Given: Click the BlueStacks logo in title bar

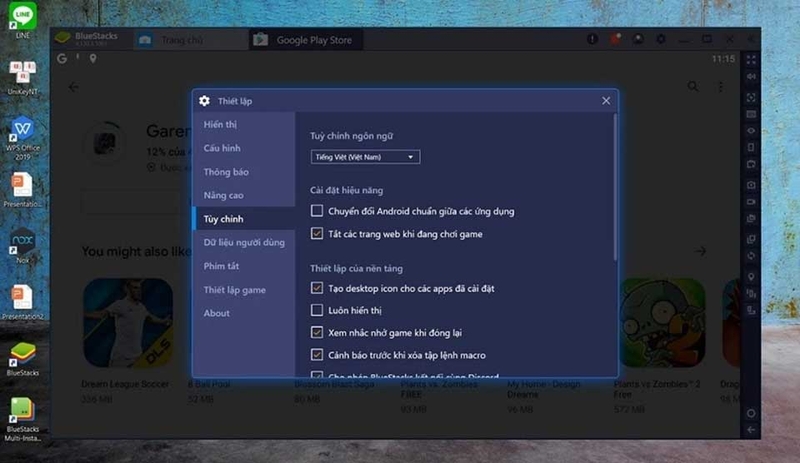Looking at the screenshot, I should tap(62, 38).
